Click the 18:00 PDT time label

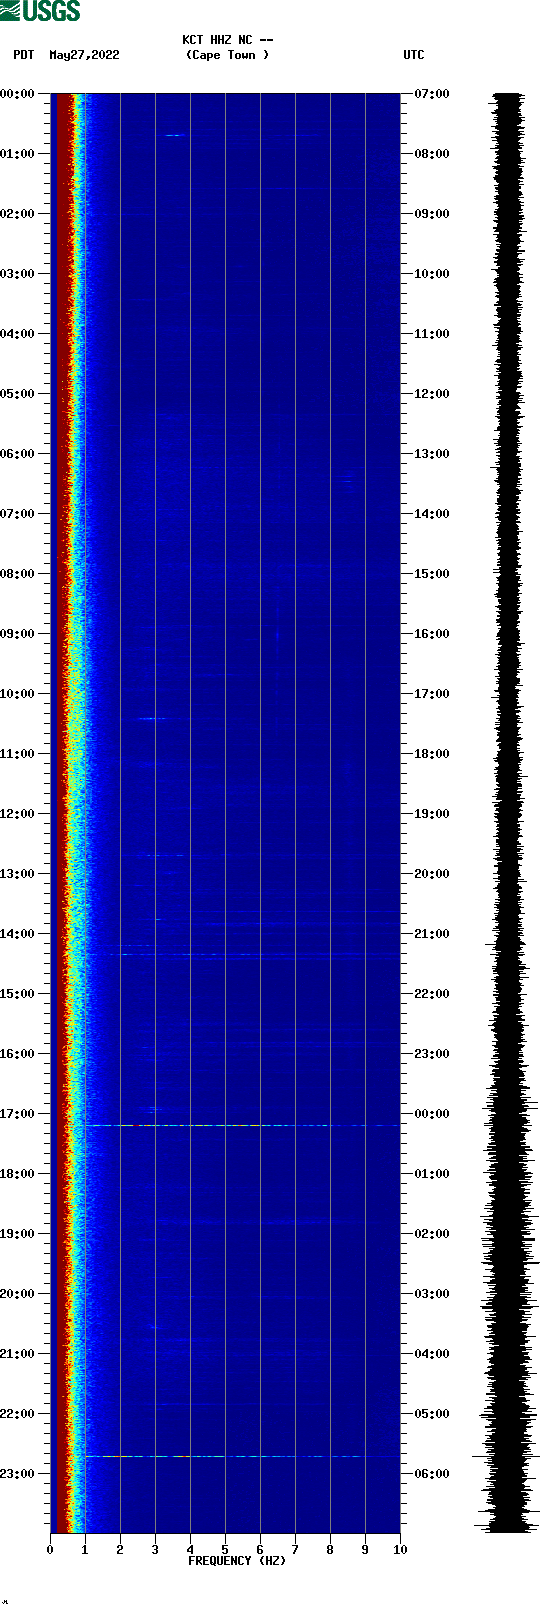tap(18, 1174)
